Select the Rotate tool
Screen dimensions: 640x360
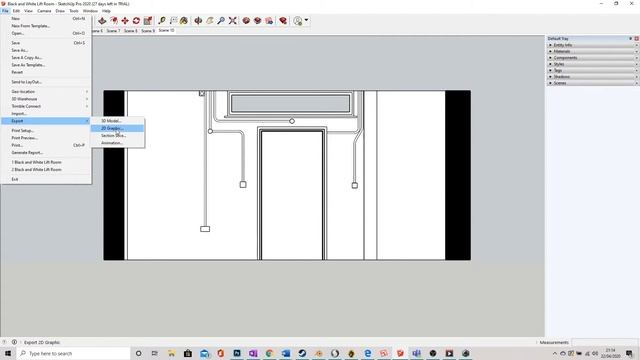point(136,20)
